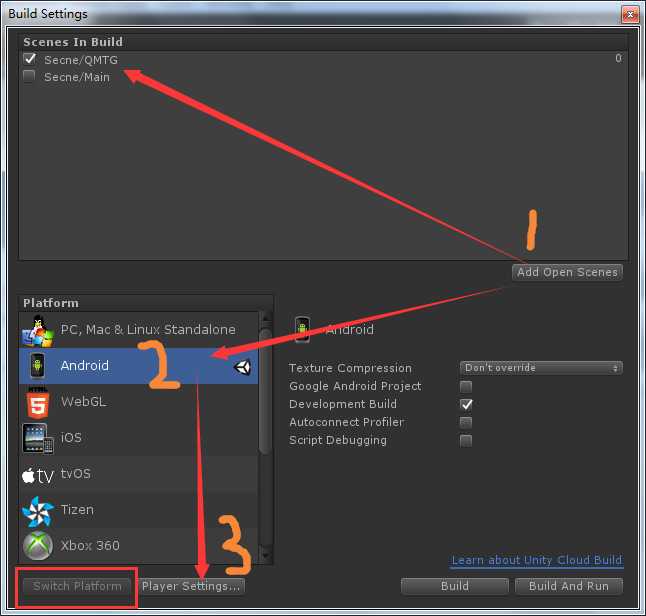
Task: Enable the Script Debugging checkbox
Action: pyautogui.click(x=466, y=440)
